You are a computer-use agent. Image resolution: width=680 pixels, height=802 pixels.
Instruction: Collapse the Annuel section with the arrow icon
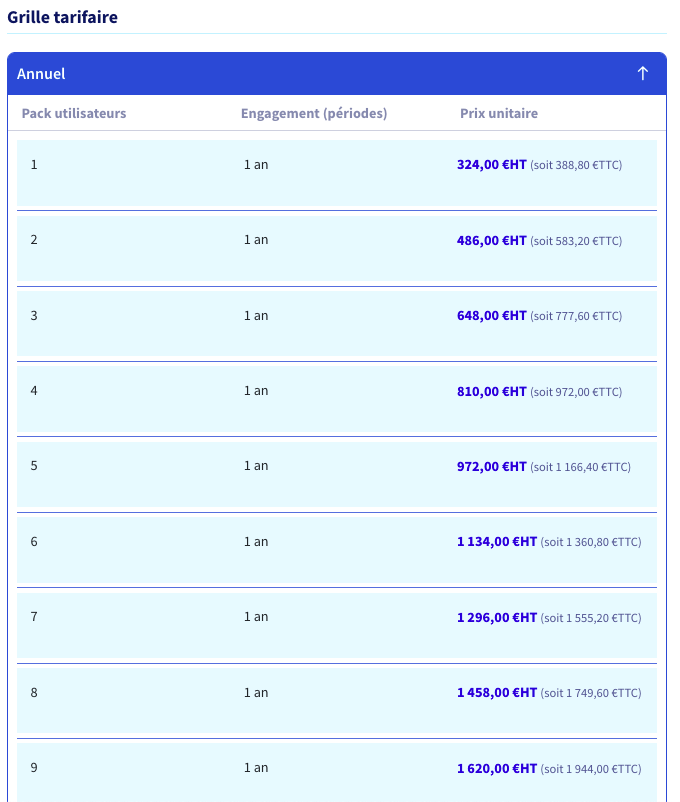coord(643,74)
